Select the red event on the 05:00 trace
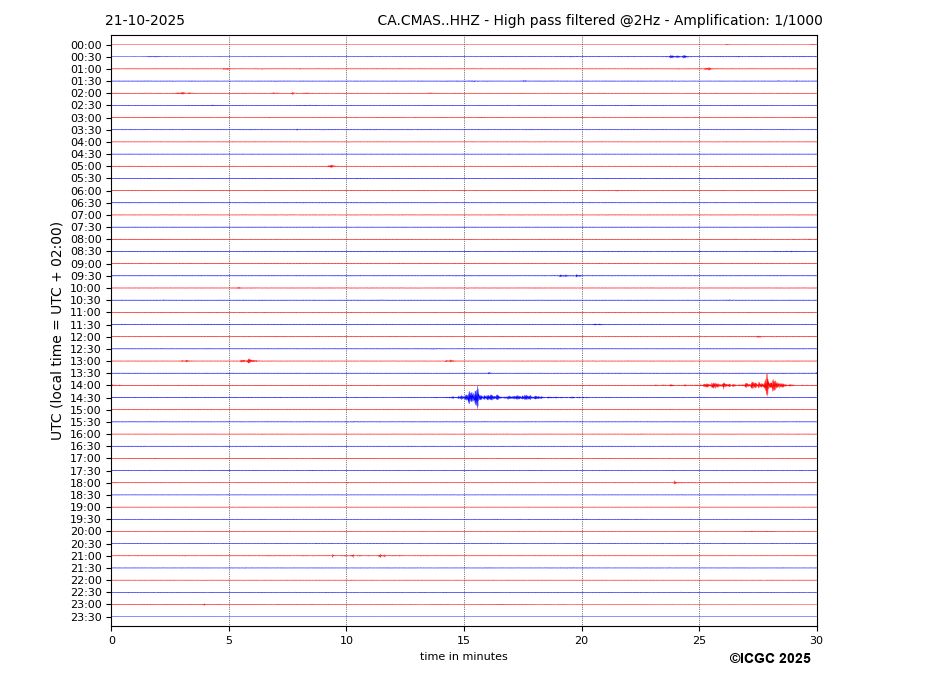 click(331, 166)
